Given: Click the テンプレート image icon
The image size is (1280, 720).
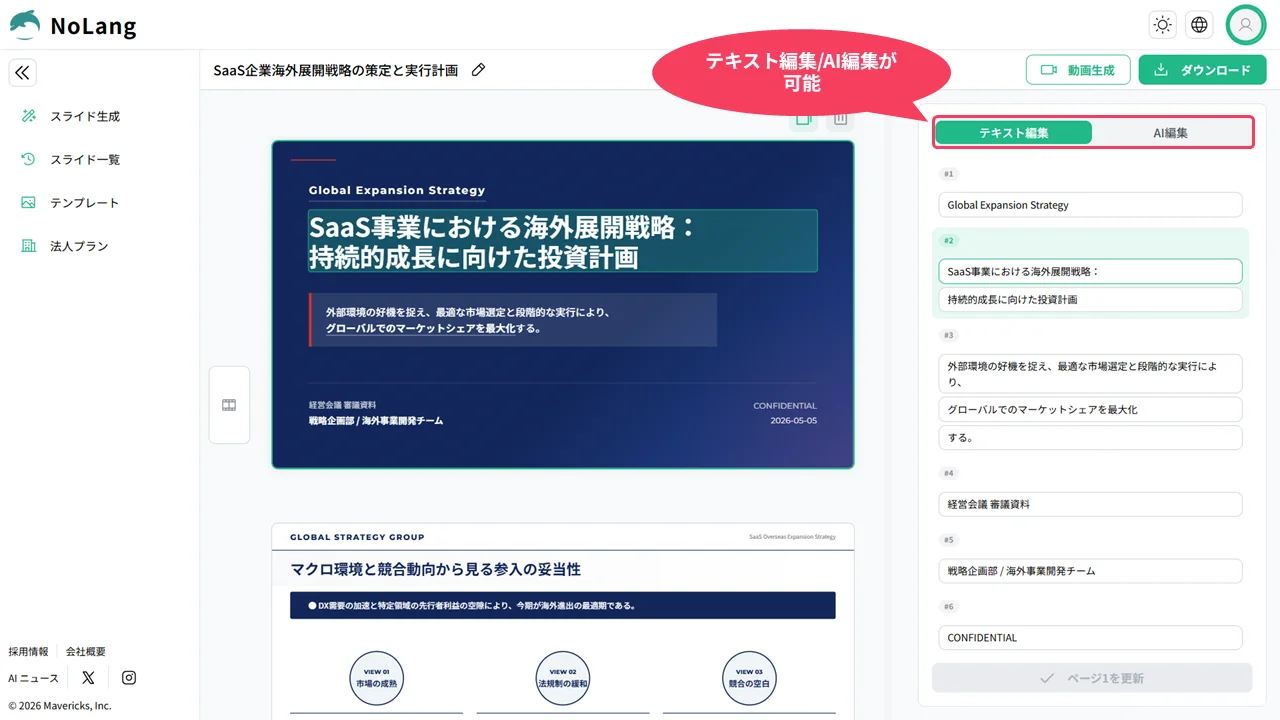Looking at the screenshot, I should point(29,202).
